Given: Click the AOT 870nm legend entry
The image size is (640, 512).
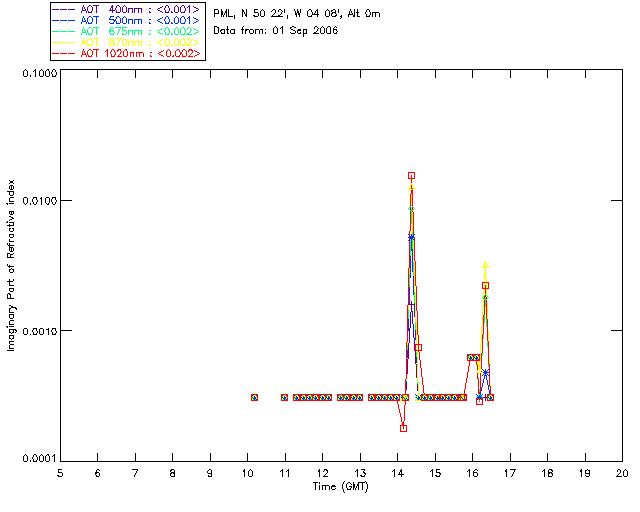Looking at the screenshot, I should point(127,42).
